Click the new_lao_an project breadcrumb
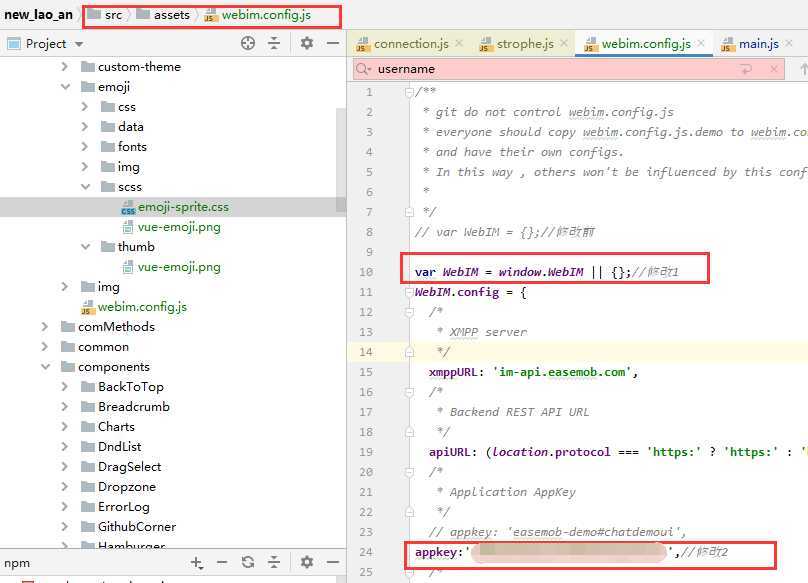The height and width of the screenshot is (583, 808). click(x=38, y=15)
